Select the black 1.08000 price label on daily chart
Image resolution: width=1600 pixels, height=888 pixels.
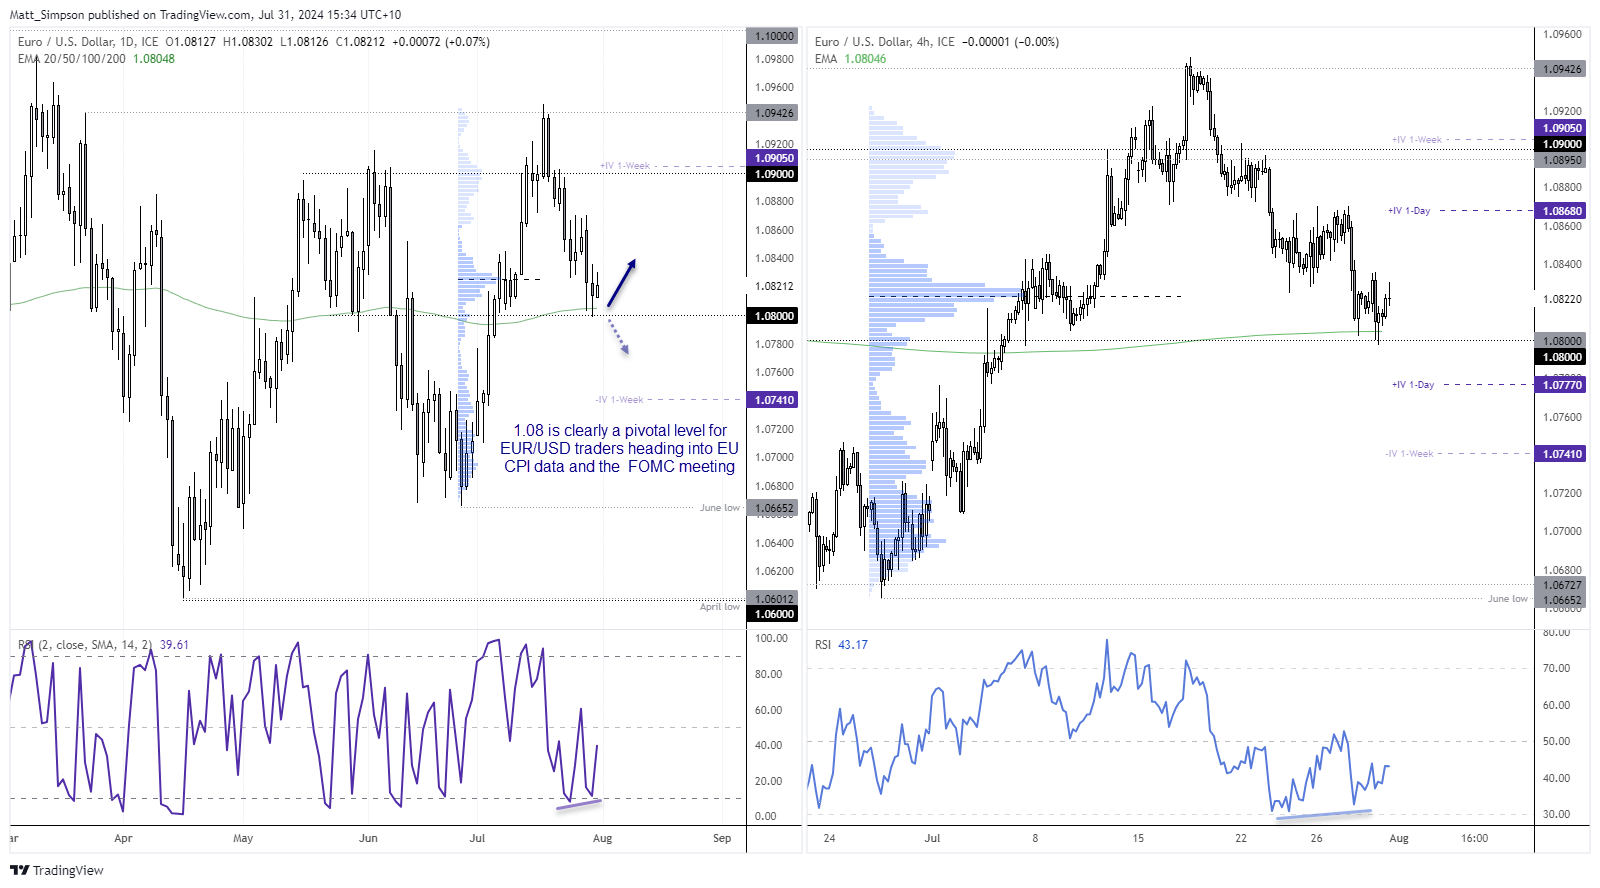point(773,316)
